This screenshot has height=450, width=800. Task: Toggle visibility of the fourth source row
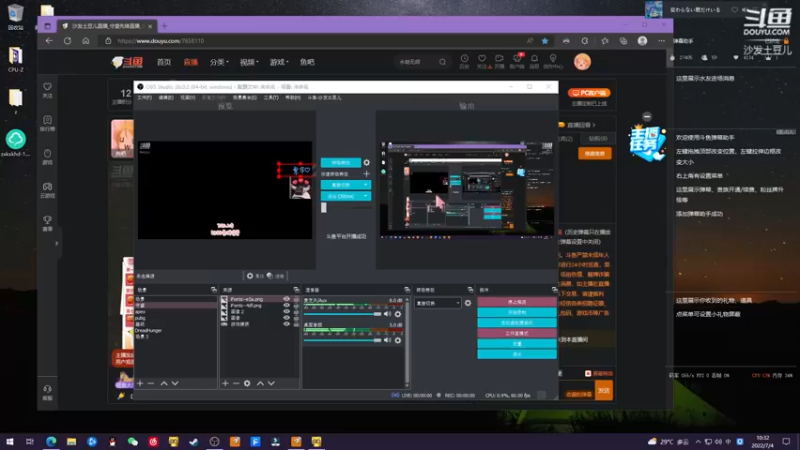[286, 318]
